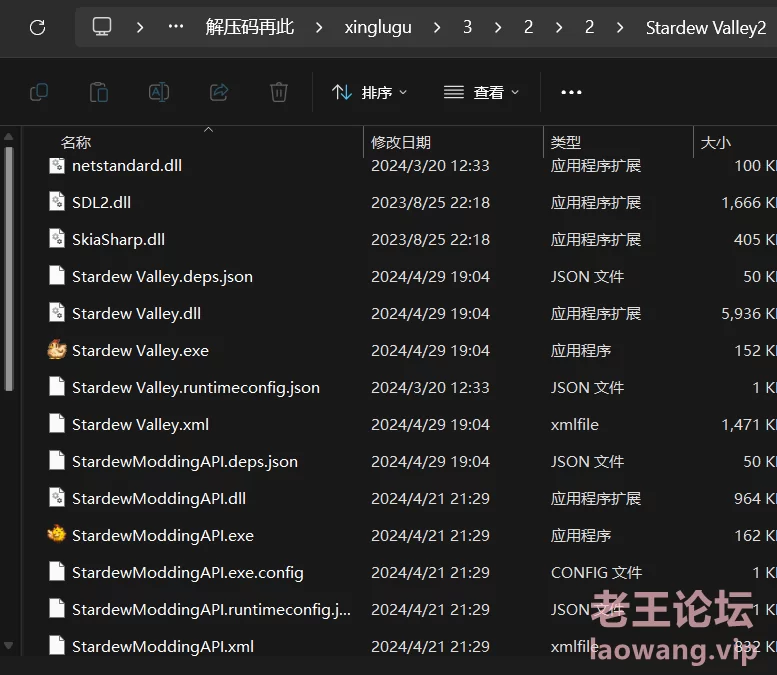Navigate to Stardew Valley2 breadcrumb folder
The image size is (777, 675).
(x=706, y=28)
